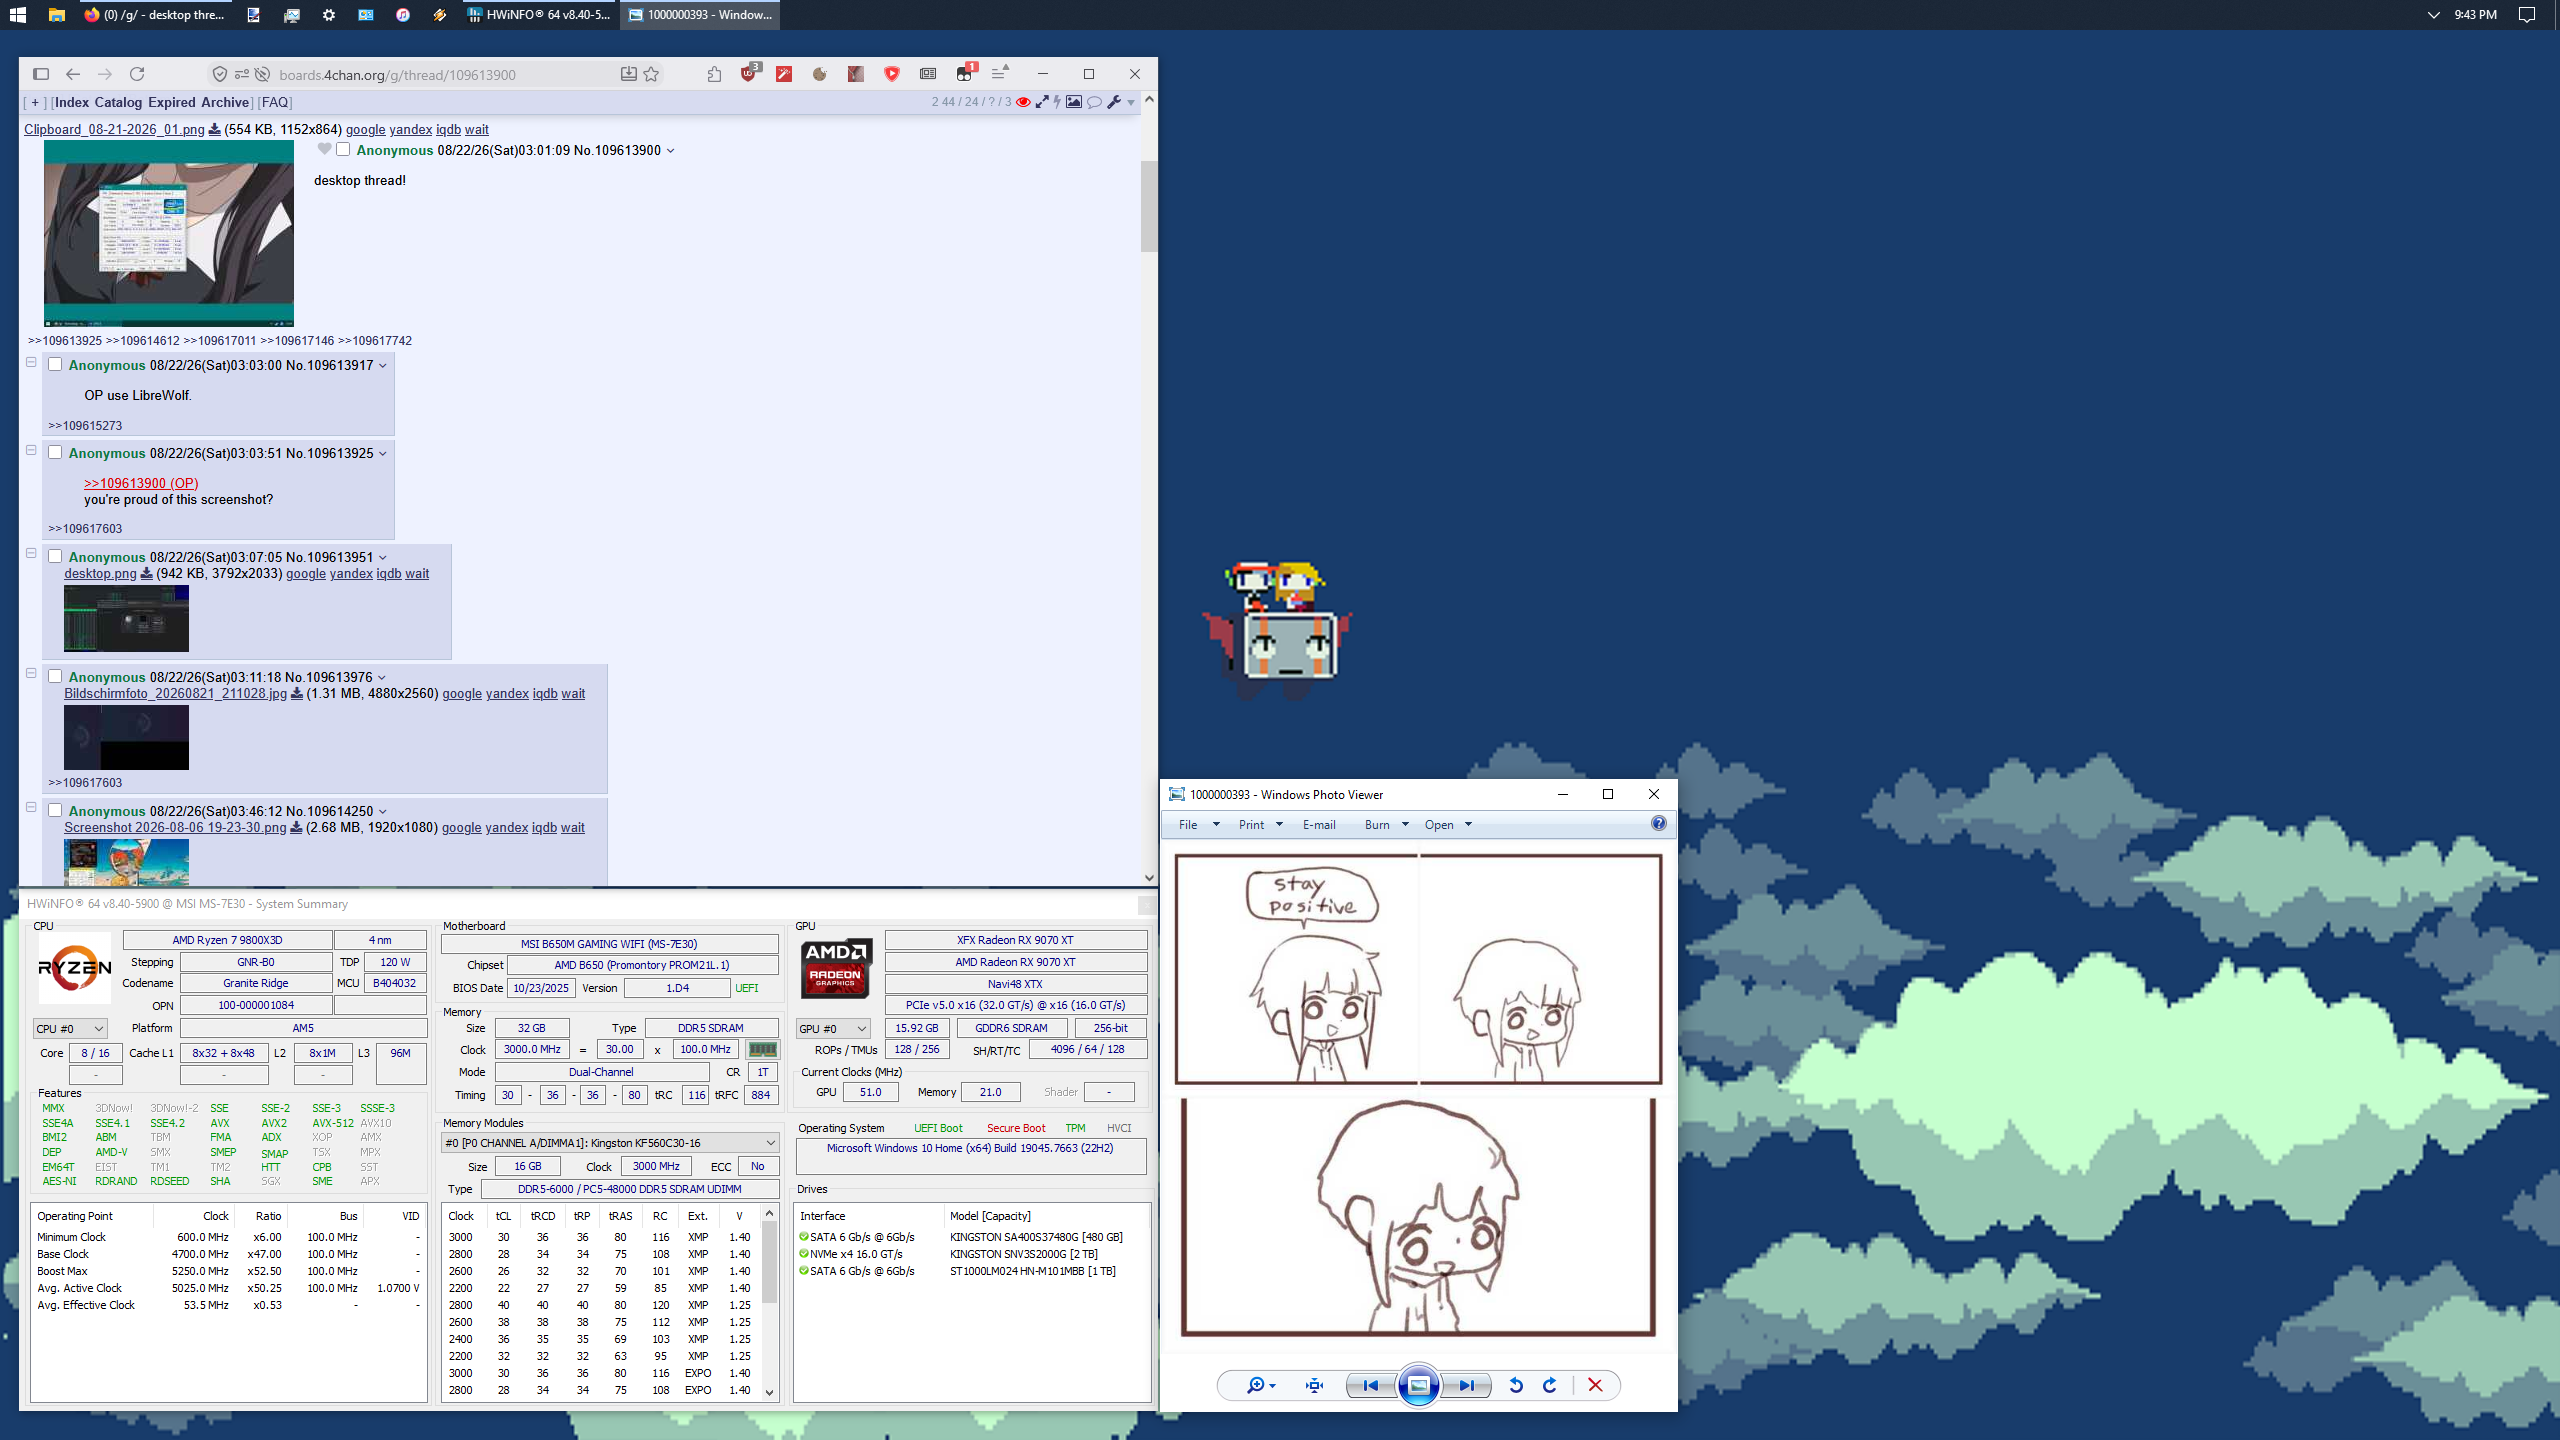Click the Firefox address bar URL
Viewport: 2560px width, 1440px height.
[398, 75]
